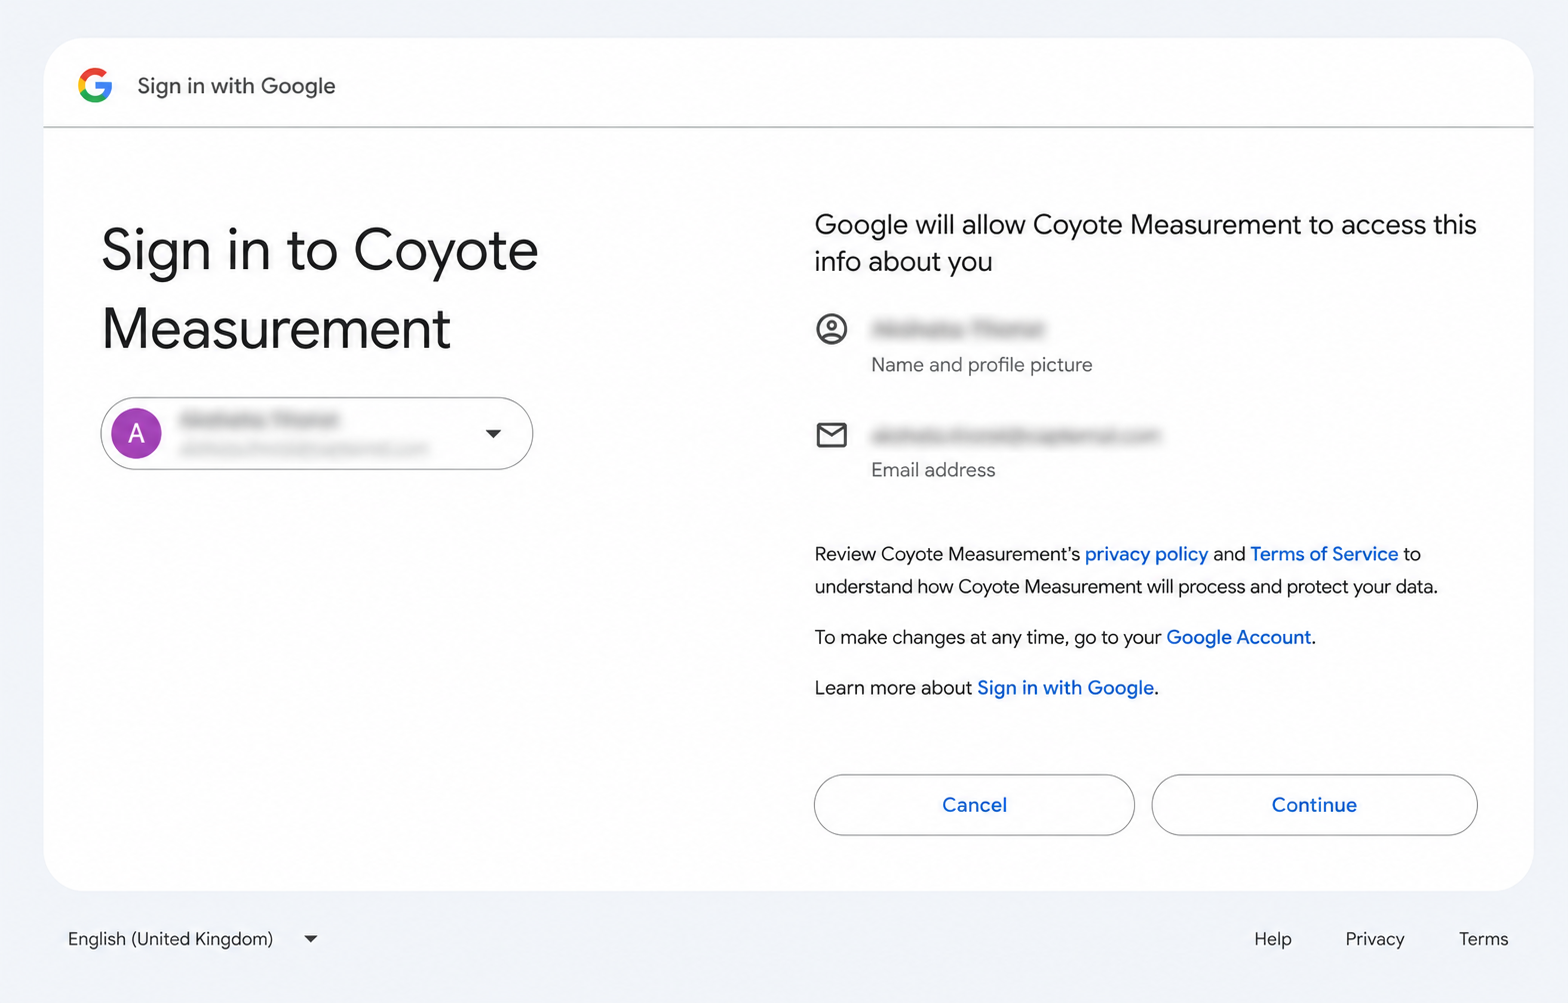1568x1003 pixels.
Task: Click the Cancel button
Action: pos(974,805)
